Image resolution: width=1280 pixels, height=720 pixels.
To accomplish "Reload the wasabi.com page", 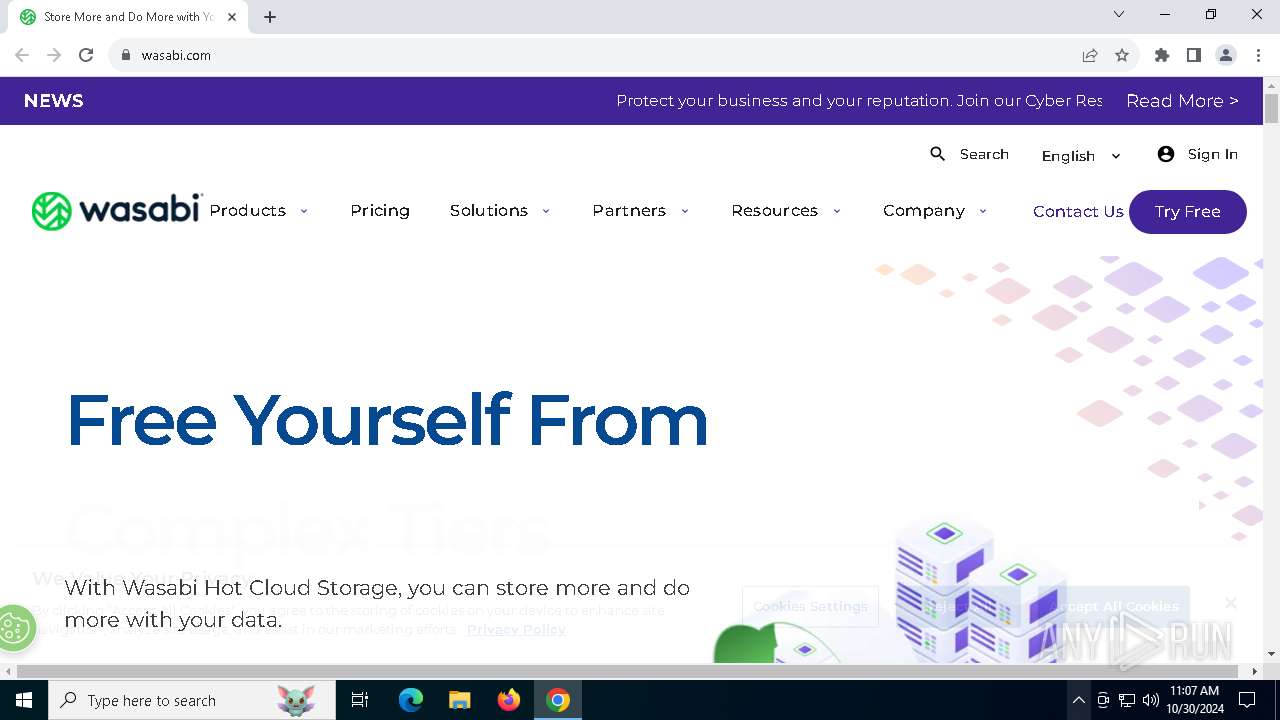I will [x=86, y=55].
